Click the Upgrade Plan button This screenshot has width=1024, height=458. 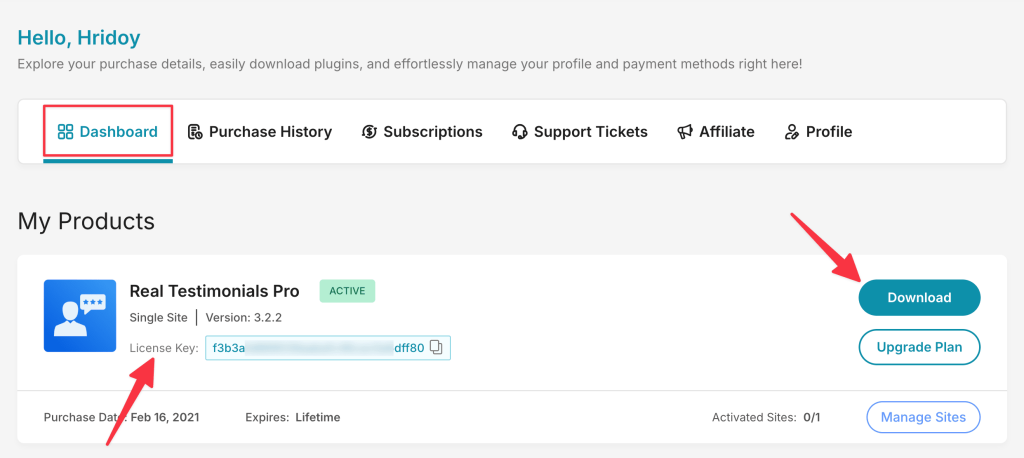pyautogui.click(x=919, y=347)
